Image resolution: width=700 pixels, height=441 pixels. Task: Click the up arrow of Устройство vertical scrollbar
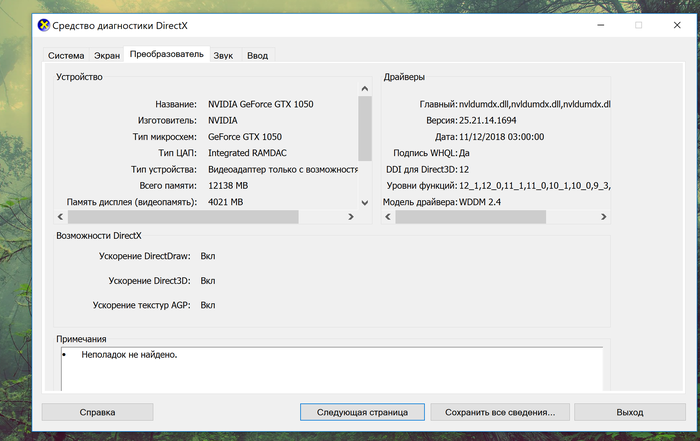coord(364,89)
